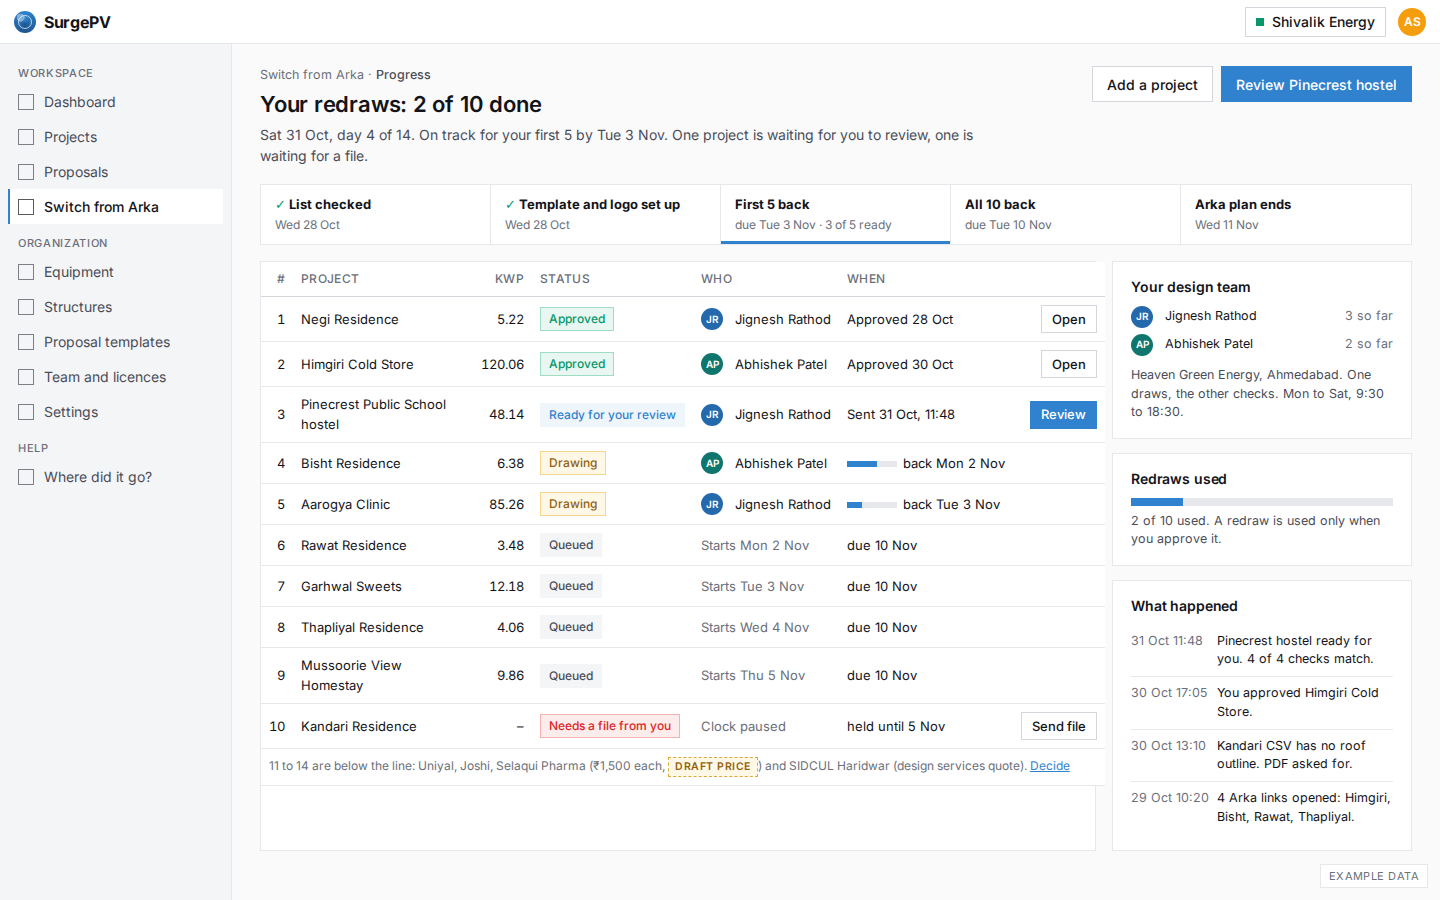The width and height of the screenshot is (1440, 900).
Task: Click the AP avatar in Bisht Residence row
Action: point(712,463)
